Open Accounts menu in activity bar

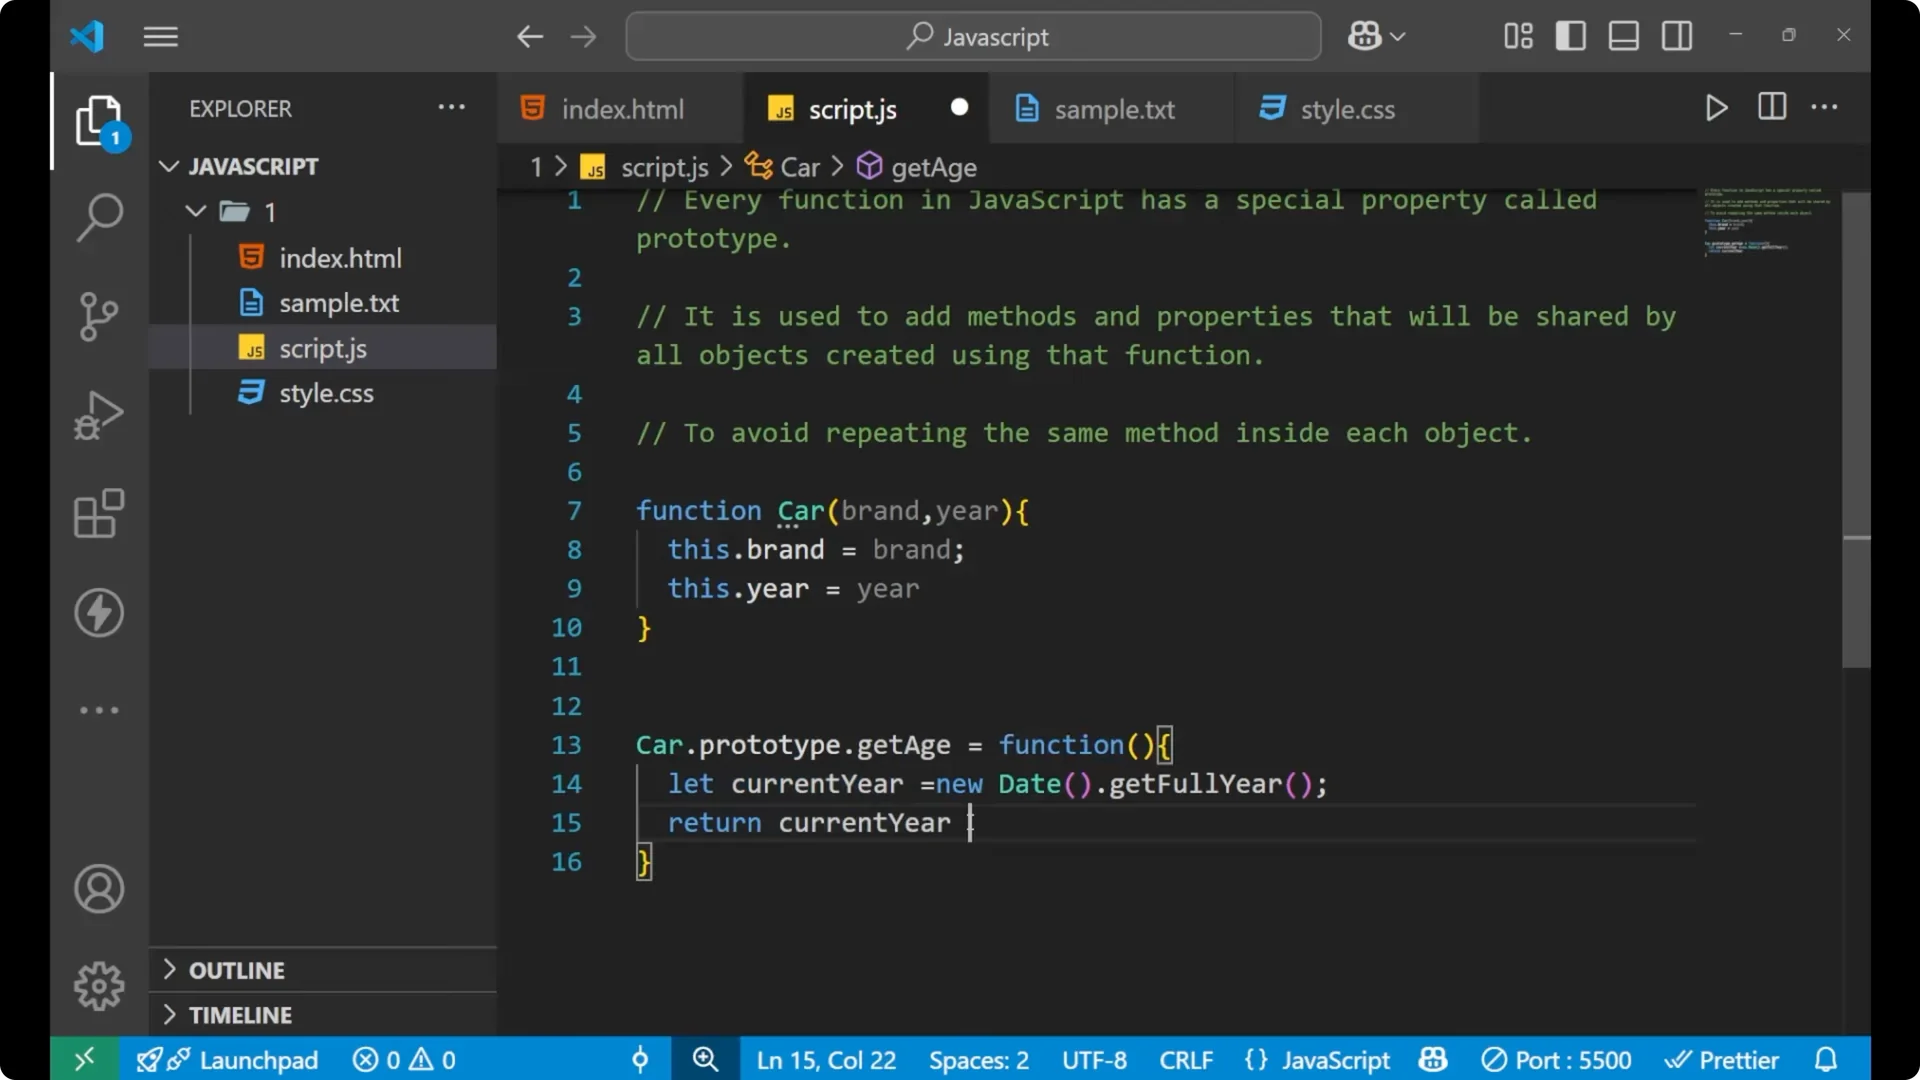coord(99,889)
